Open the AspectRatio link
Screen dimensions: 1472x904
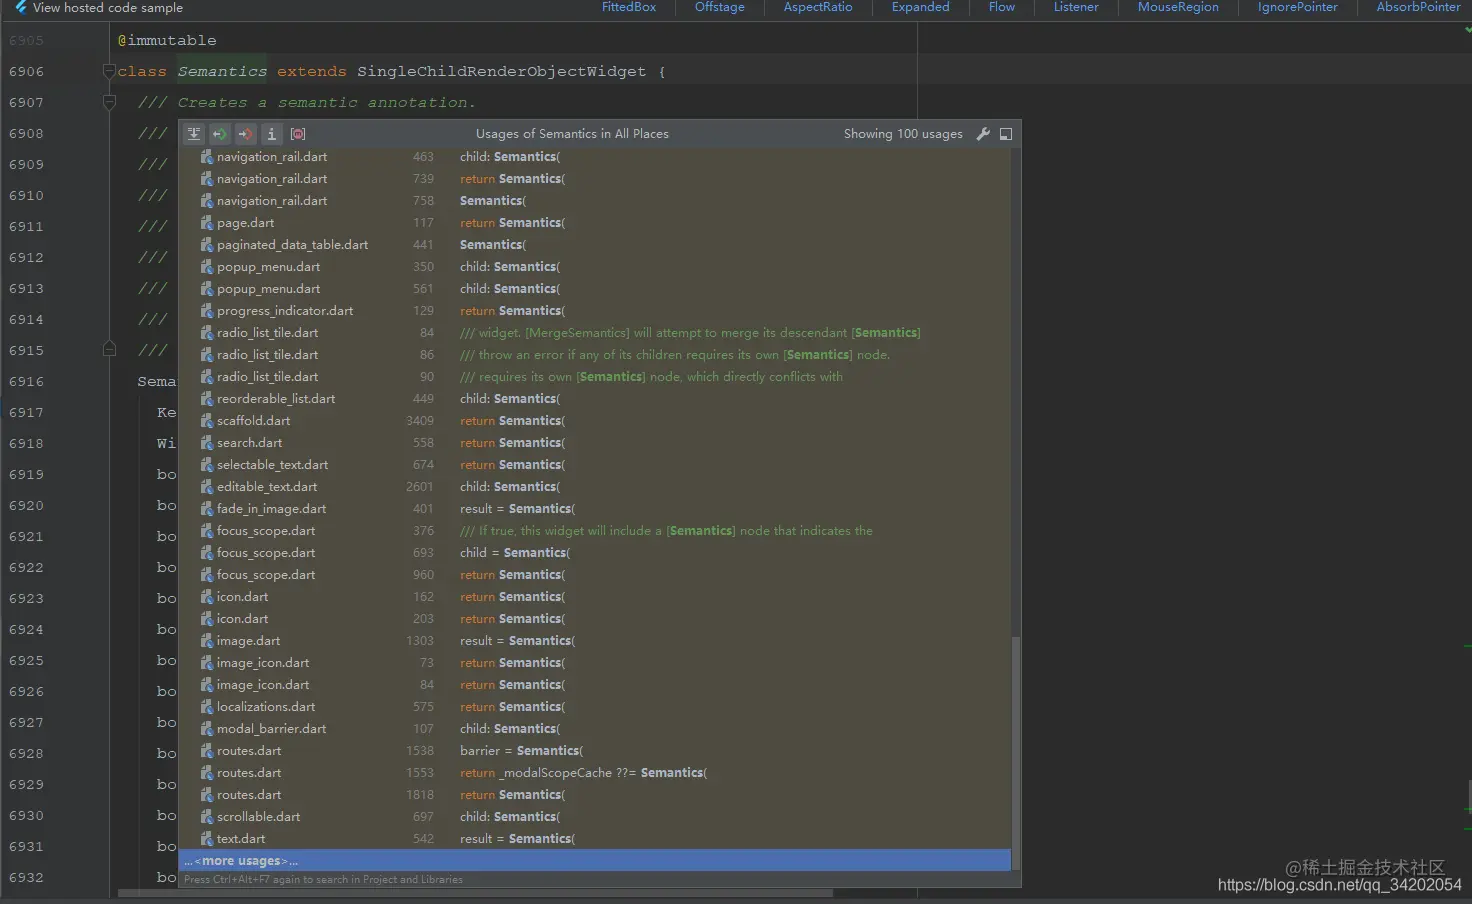[818, 7]
